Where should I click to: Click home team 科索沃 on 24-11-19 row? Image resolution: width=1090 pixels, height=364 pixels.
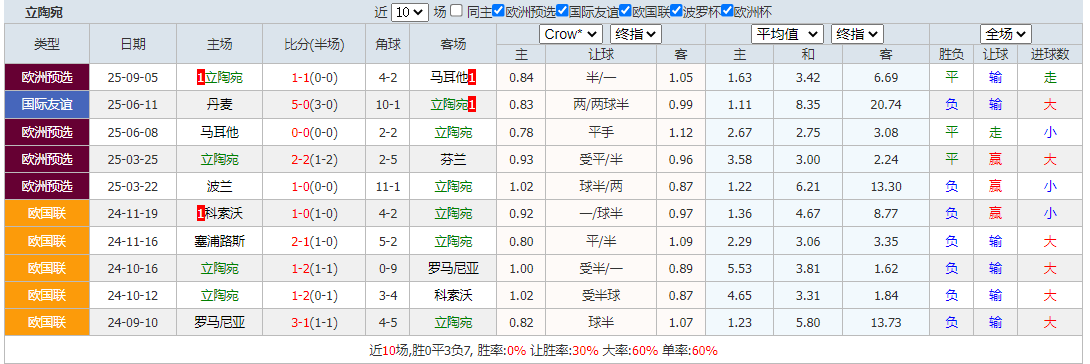(224, 214)
